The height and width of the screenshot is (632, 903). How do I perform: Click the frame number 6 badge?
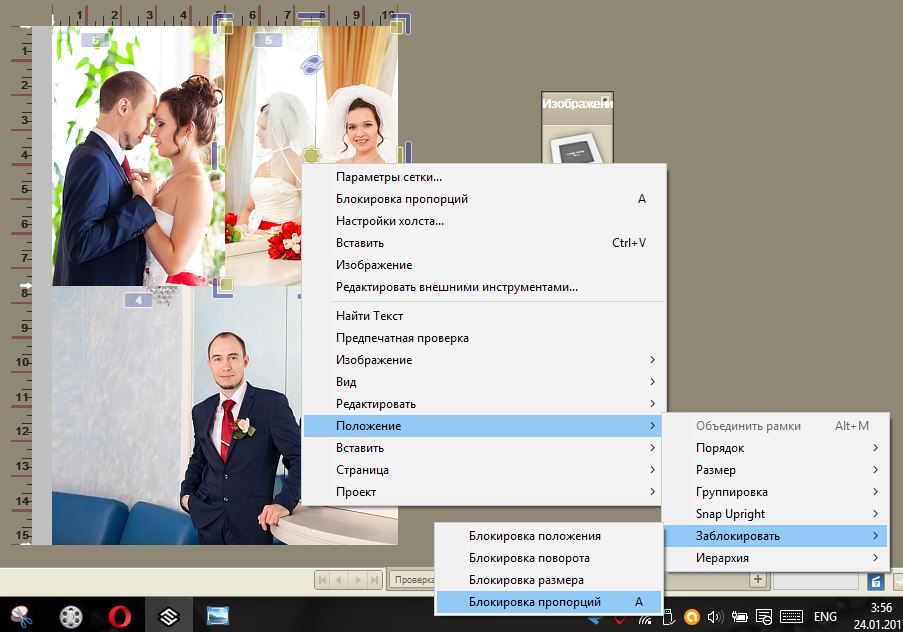point(95,40)
